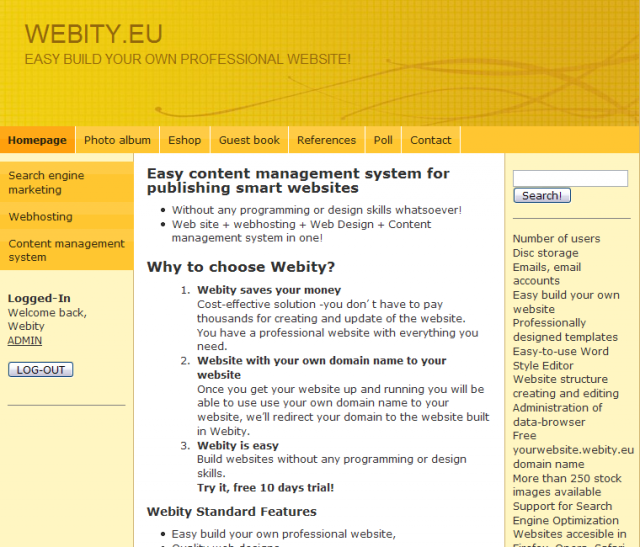
Task: Click the WEBITY.EU site title
Action: point(93,34)
